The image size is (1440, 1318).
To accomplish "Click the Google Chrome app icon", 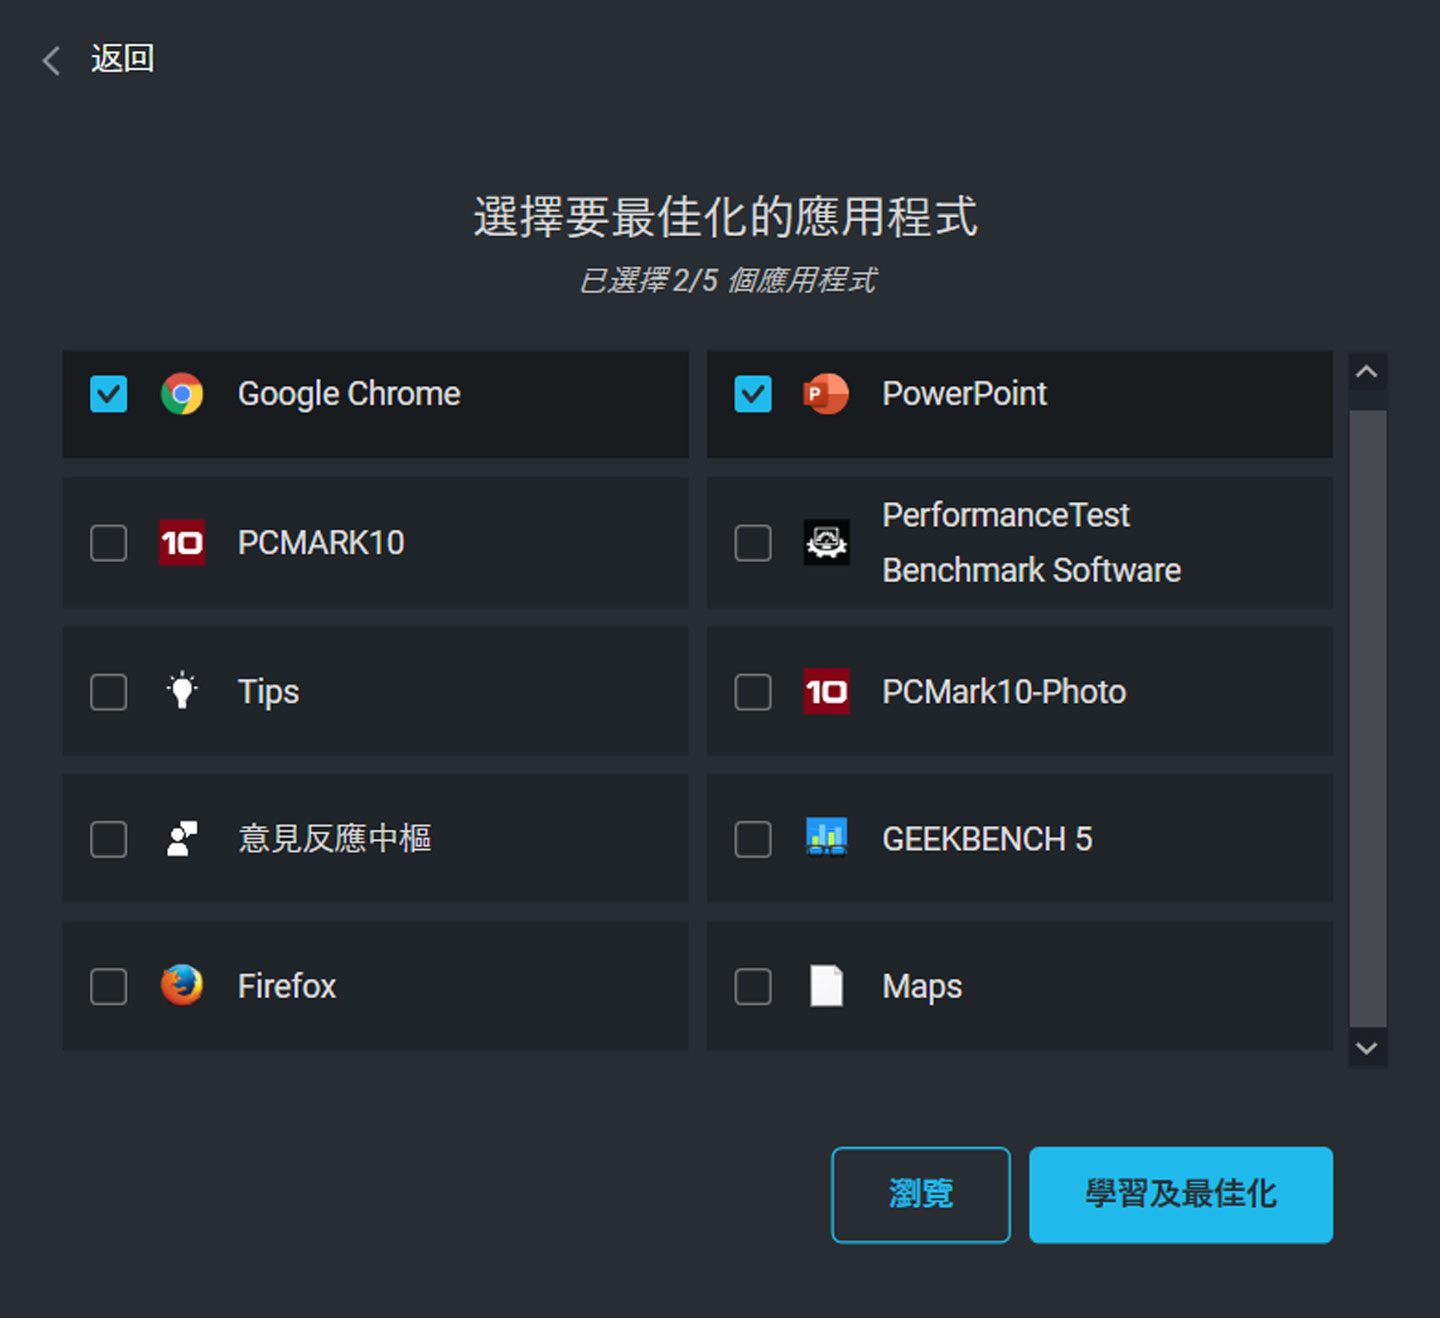I will click(x=182, y=394).
